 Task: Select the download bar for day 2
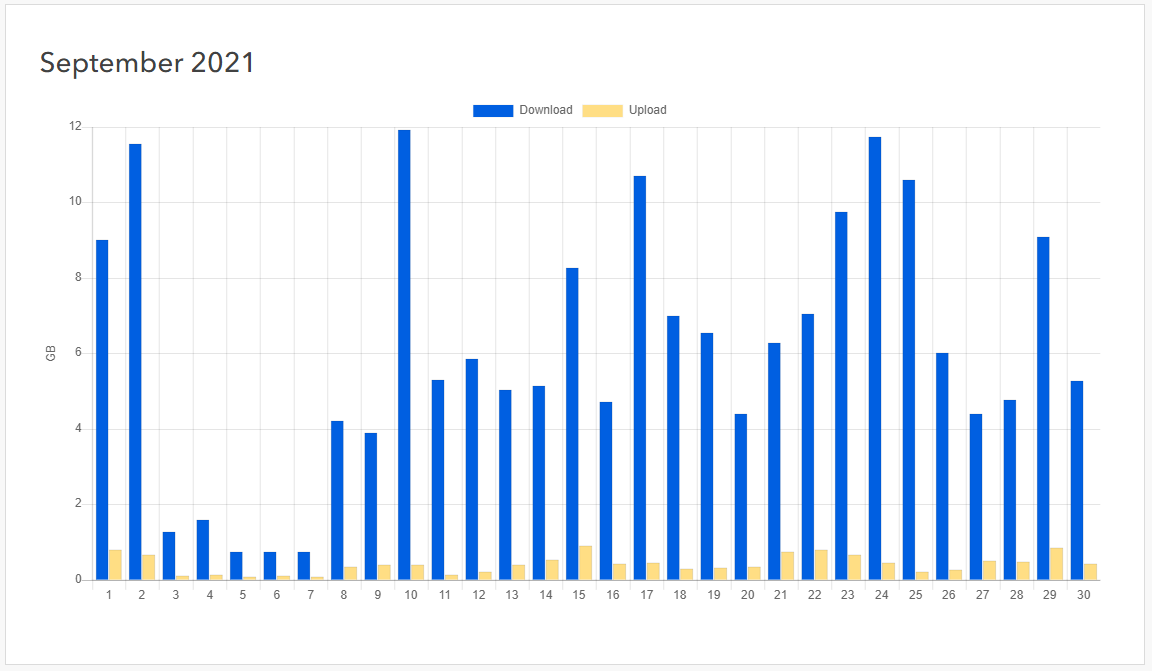pyautogui.click(x=135, y=362)
